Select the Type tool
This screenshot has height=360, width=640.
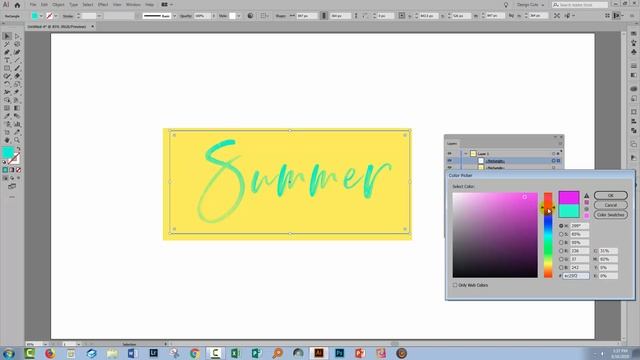[7, 60]
